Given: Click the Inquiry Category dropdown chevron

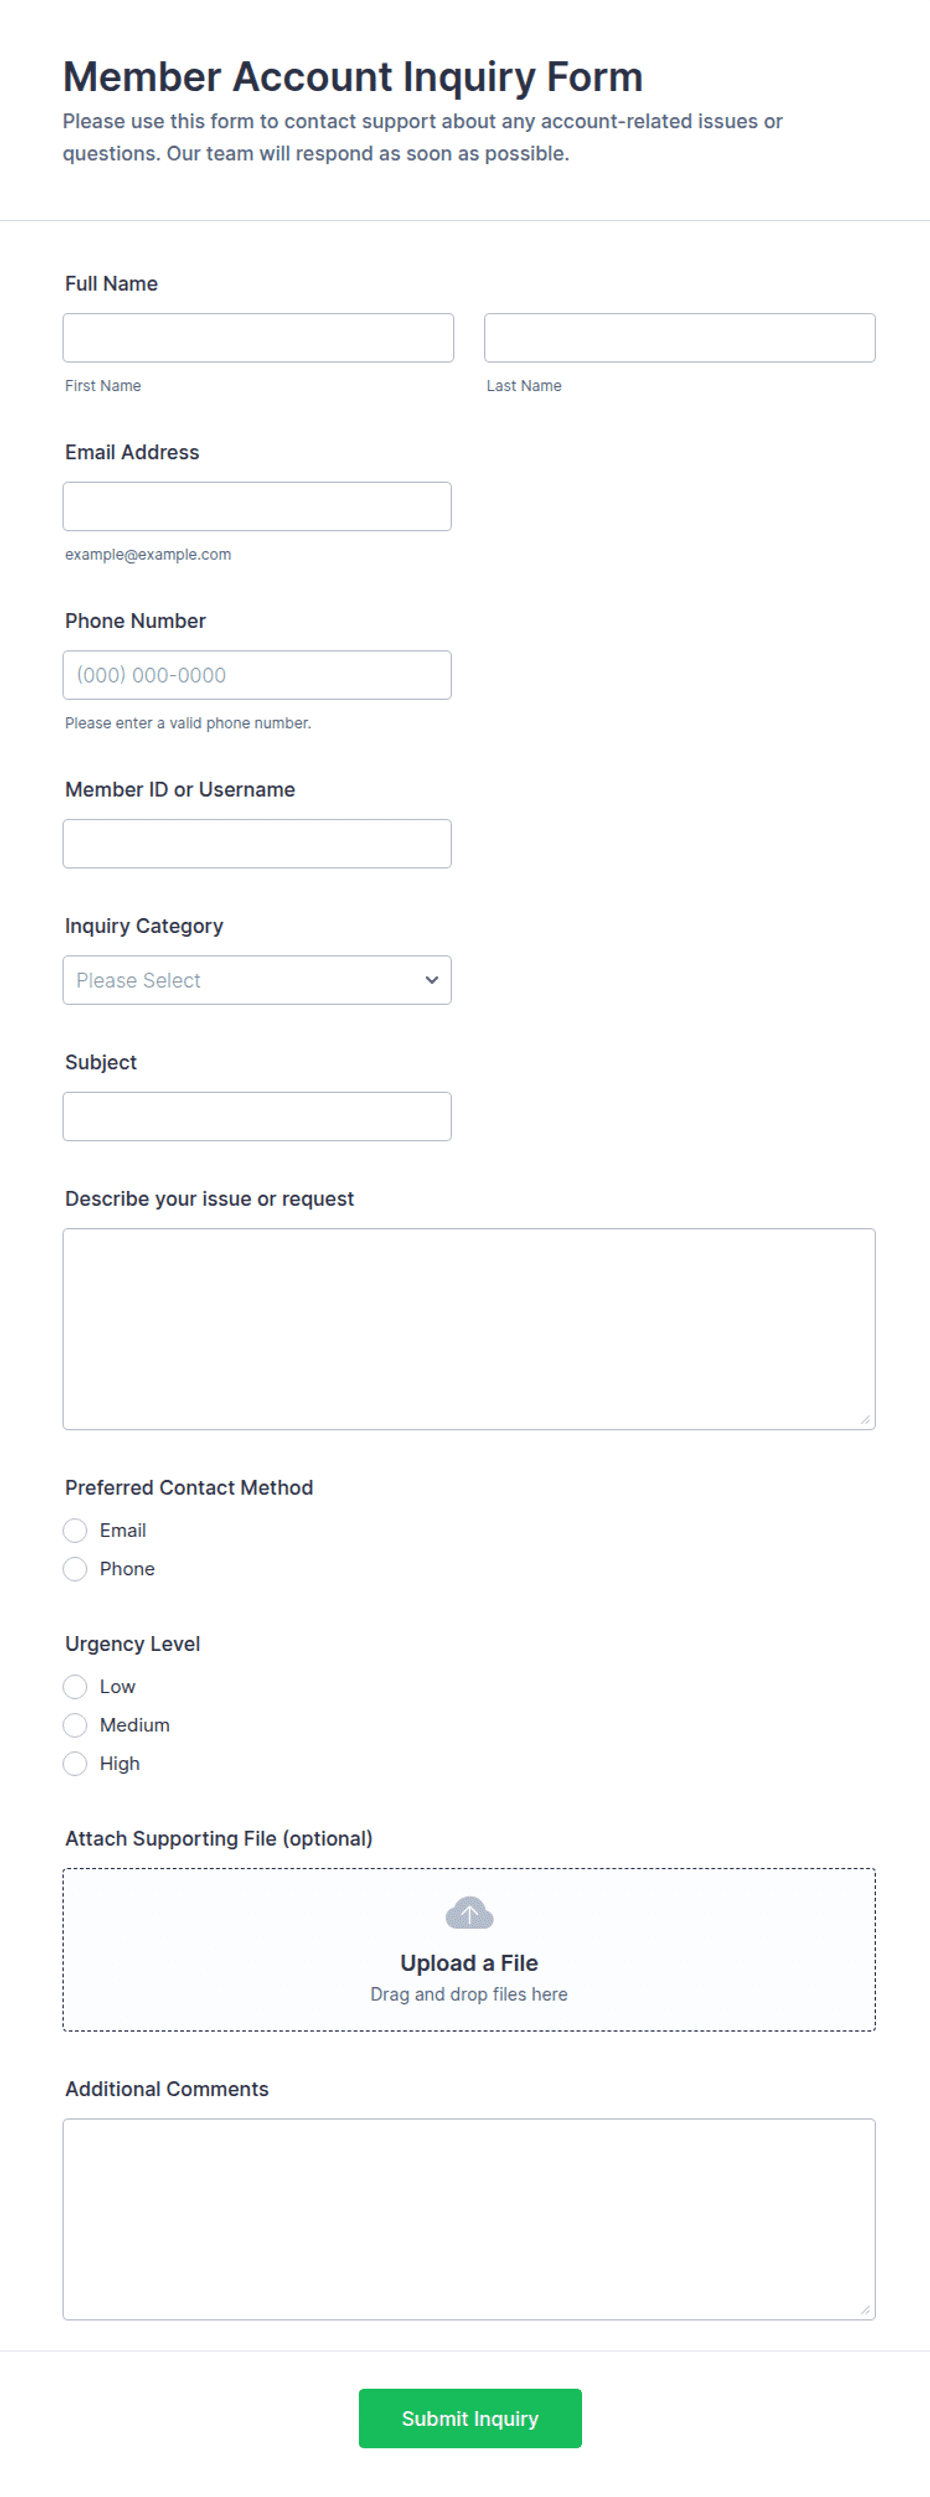Looking at the screenshot, I should [x=432, y=980].
